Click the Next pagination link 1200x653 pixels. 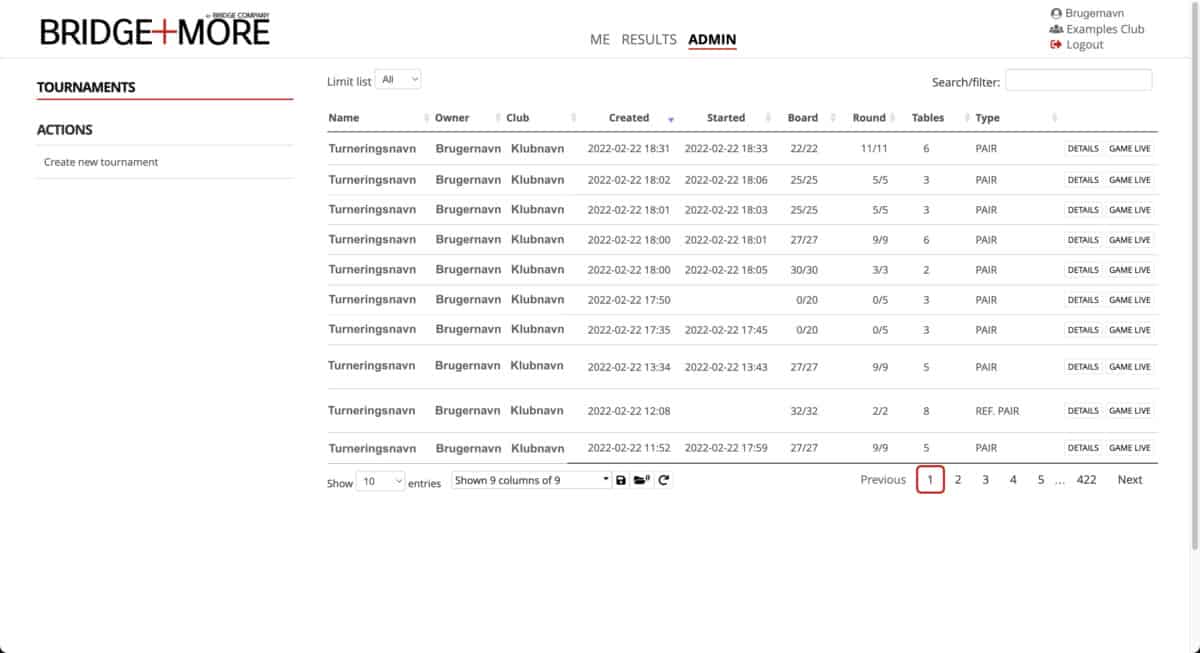coord(1129,480)
